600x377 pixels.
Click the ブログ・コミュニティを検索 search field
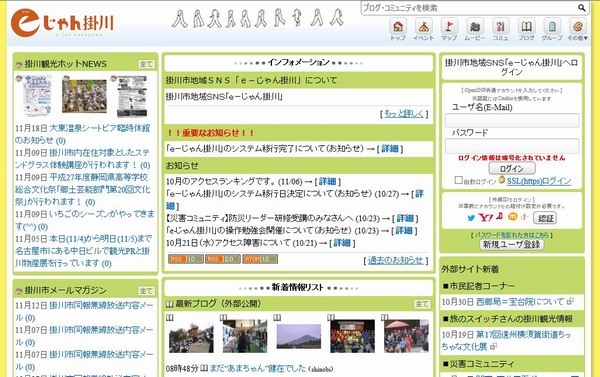coord(469,8)
